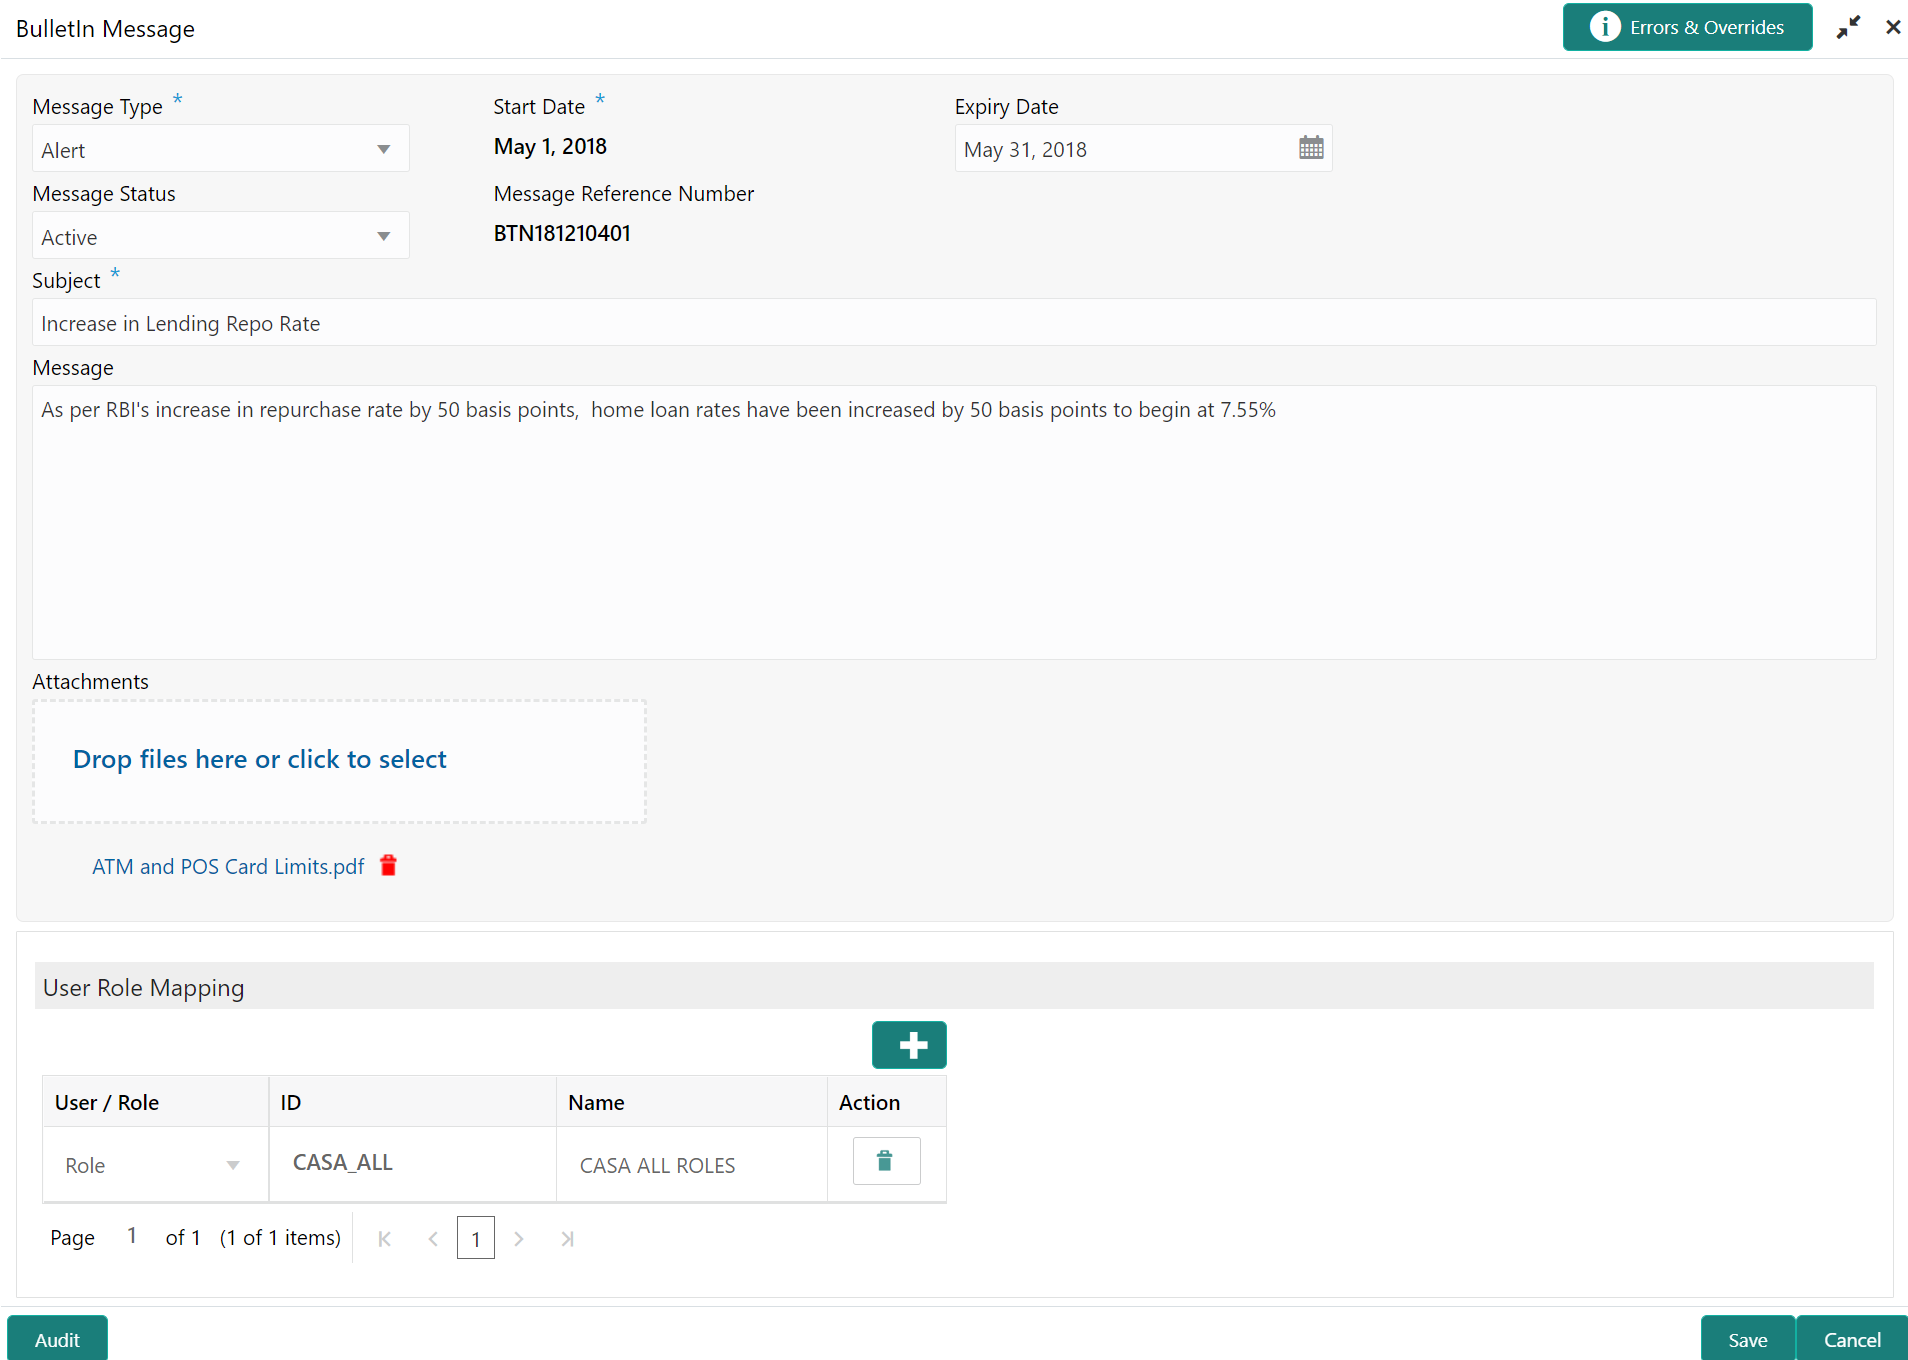Click the Name column header
Image resolution: width=1908 pixels, height=1360 pixels.
(x=691, y=1102)
